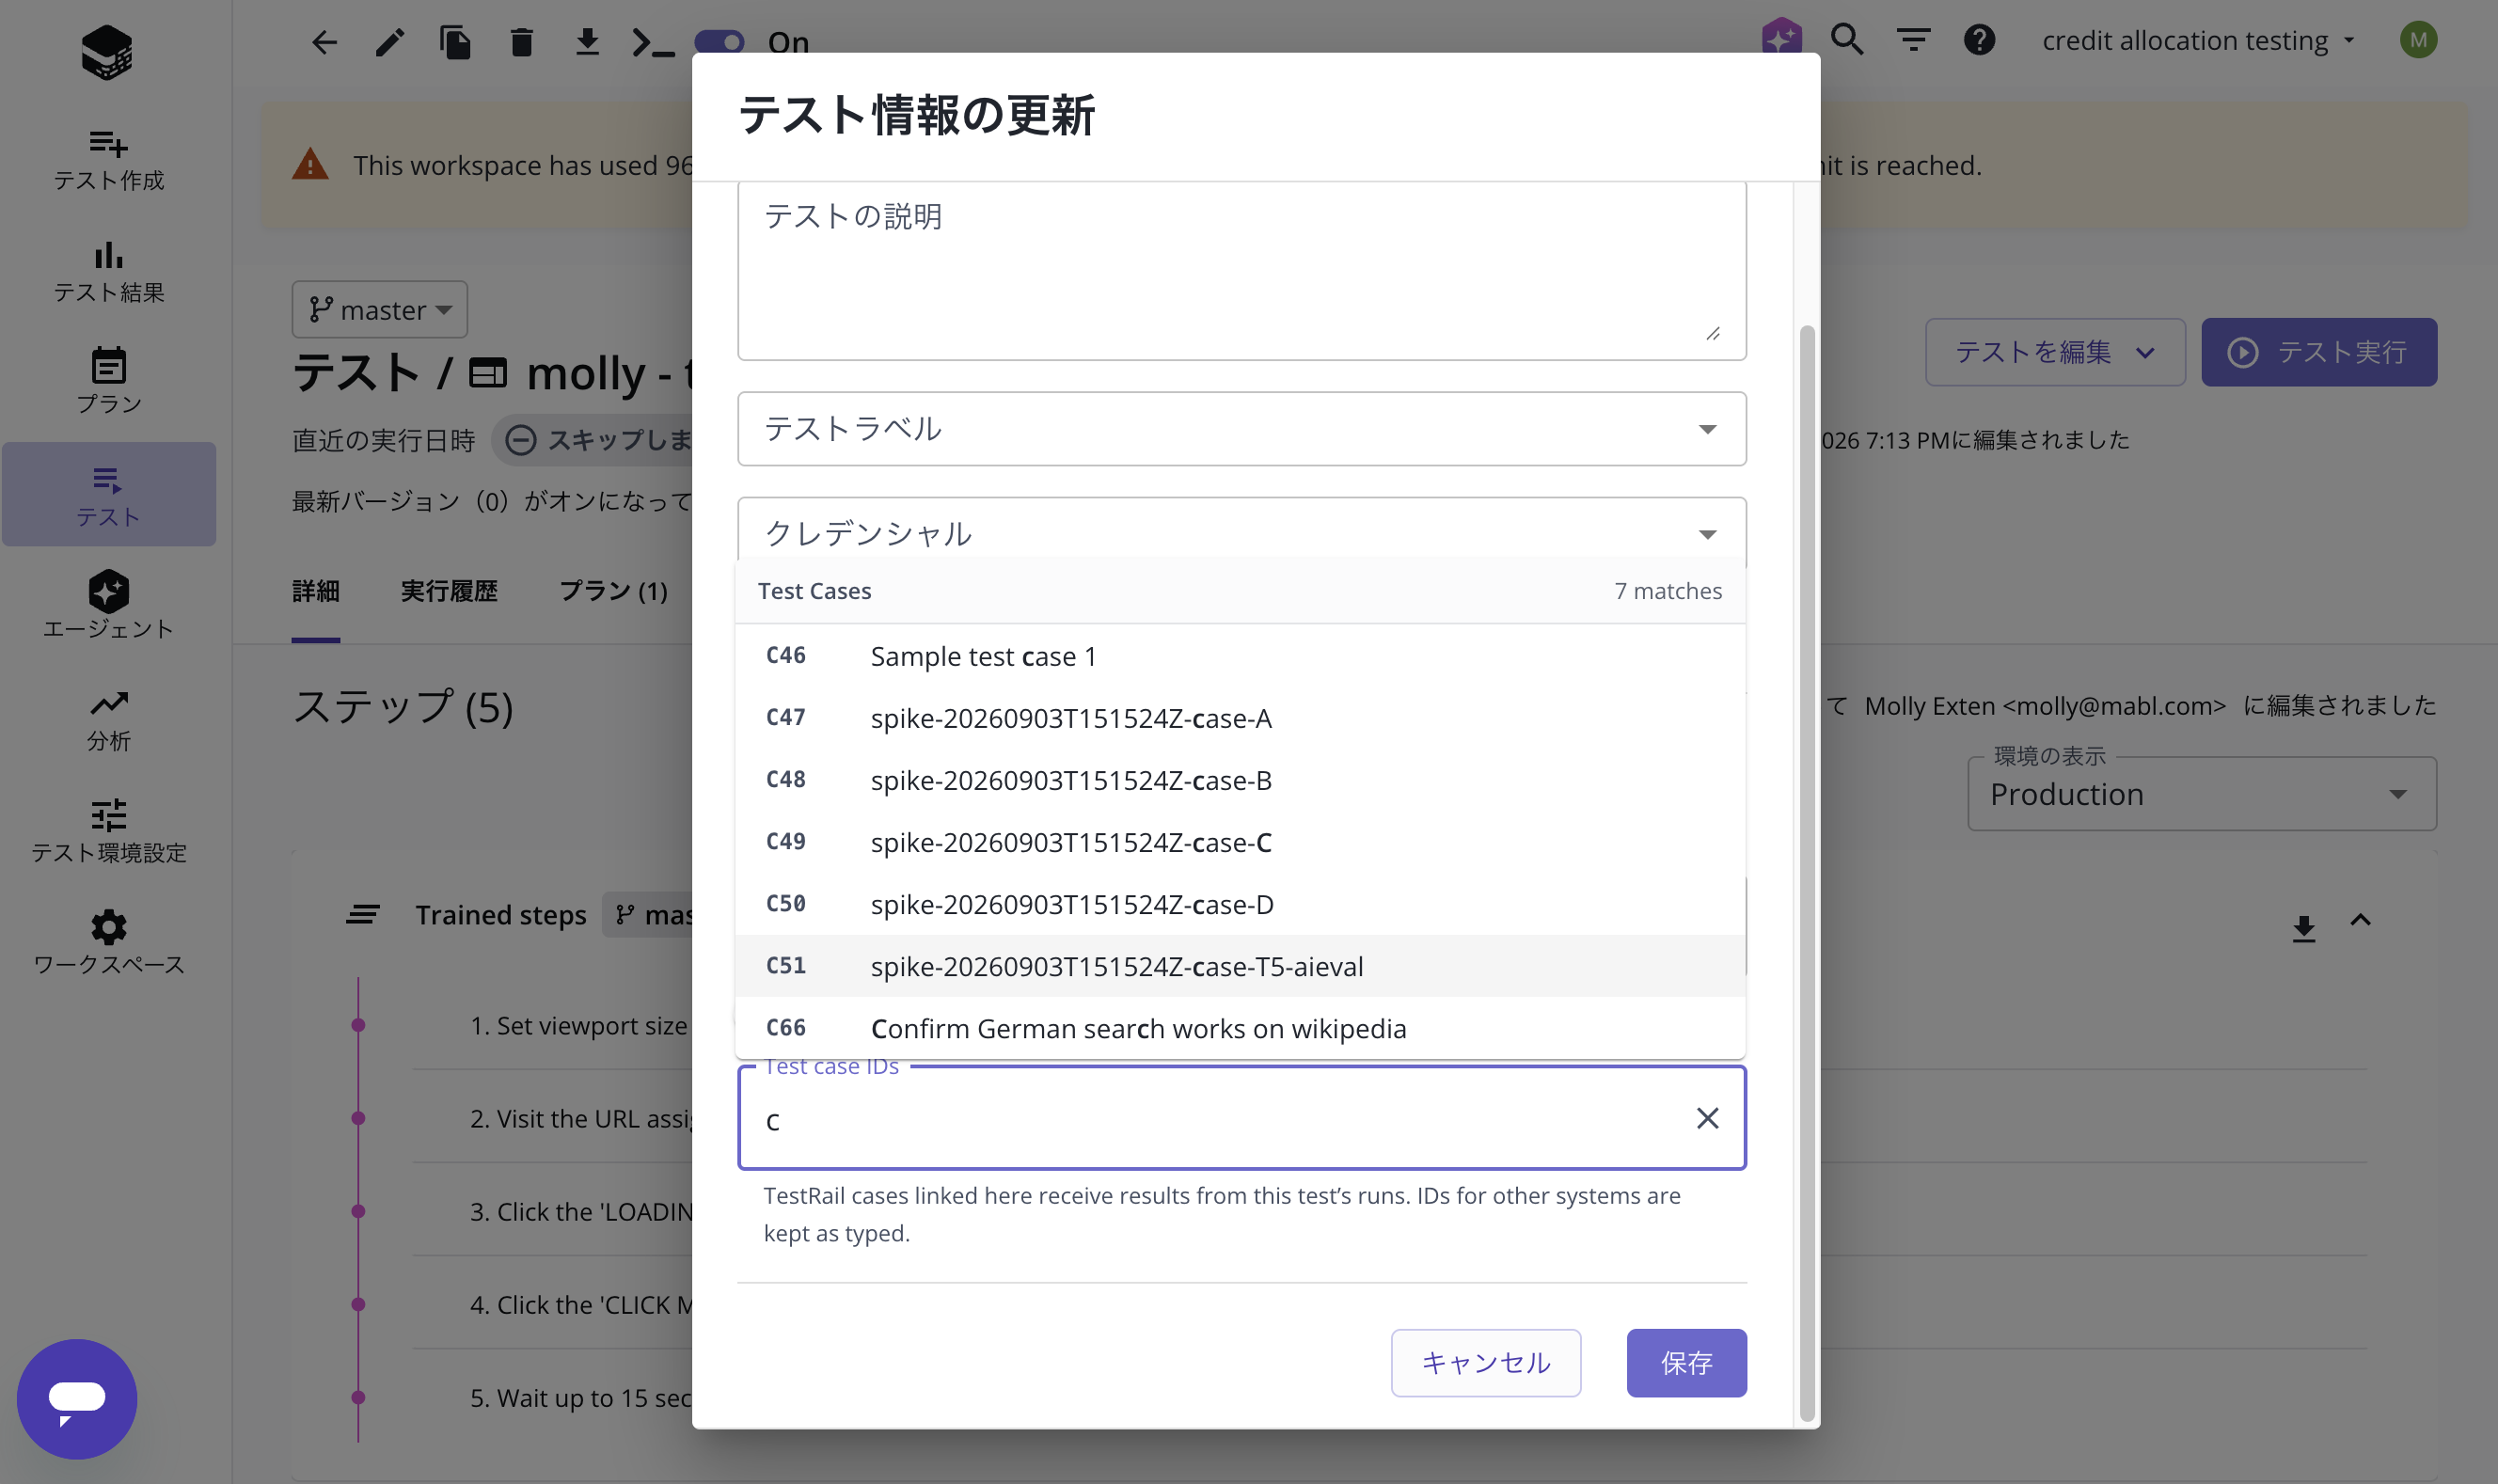Image resolution: width=2498 pixels, height=1484 pixels.
Task: Click the pencil edit icon
Action: [390, 42]
